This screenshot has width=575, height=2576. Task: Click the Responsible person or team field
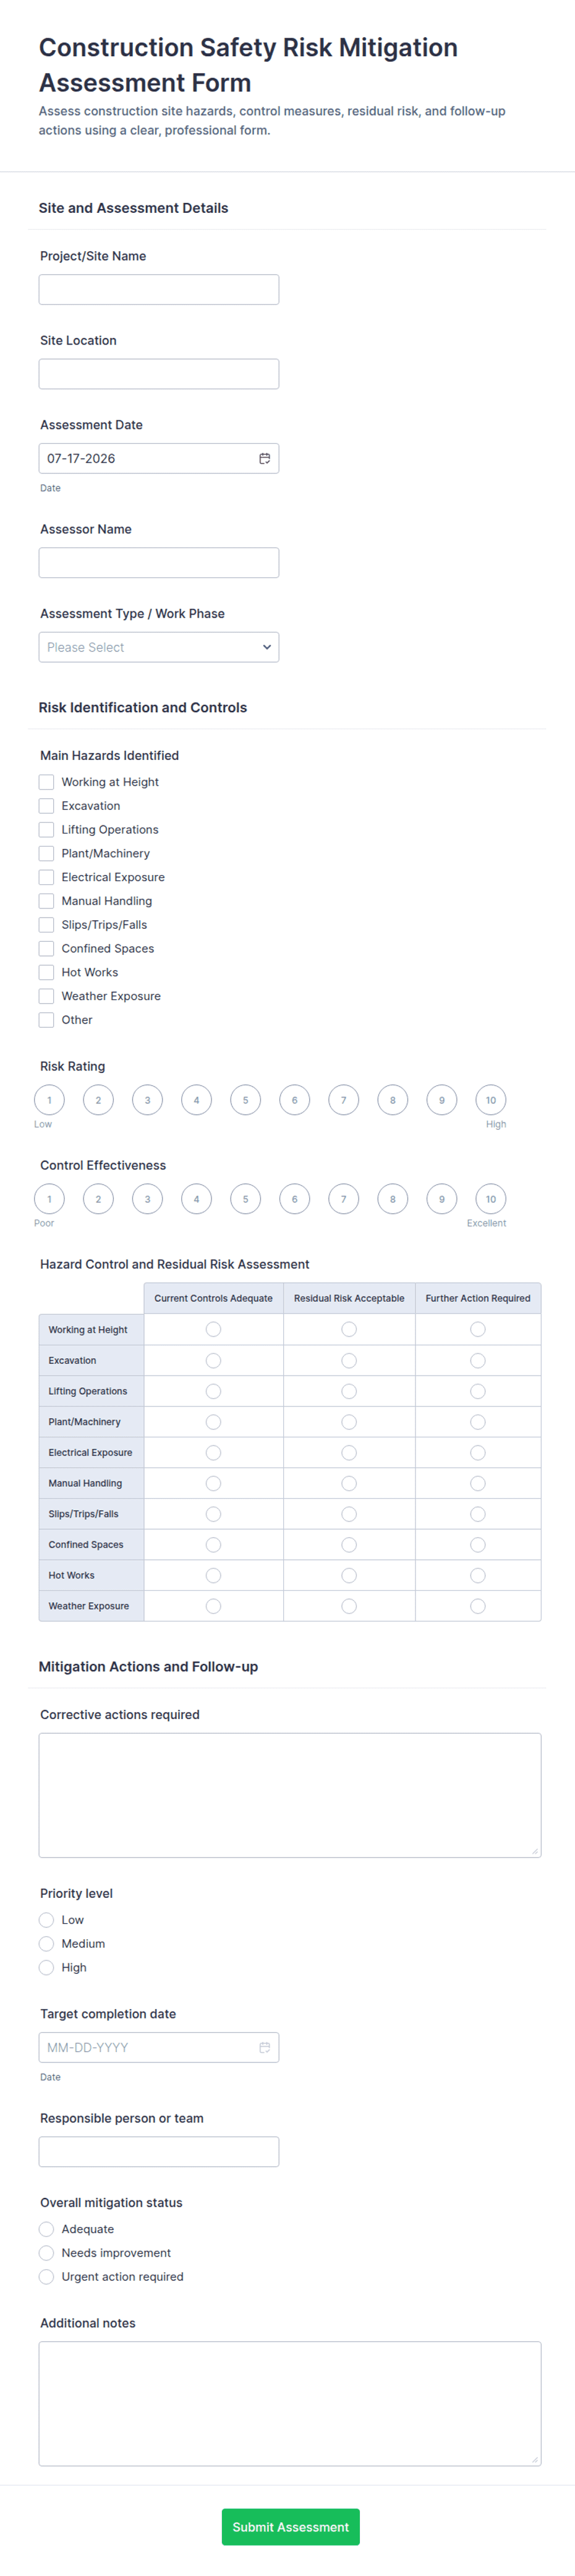tap(159, 2151)
